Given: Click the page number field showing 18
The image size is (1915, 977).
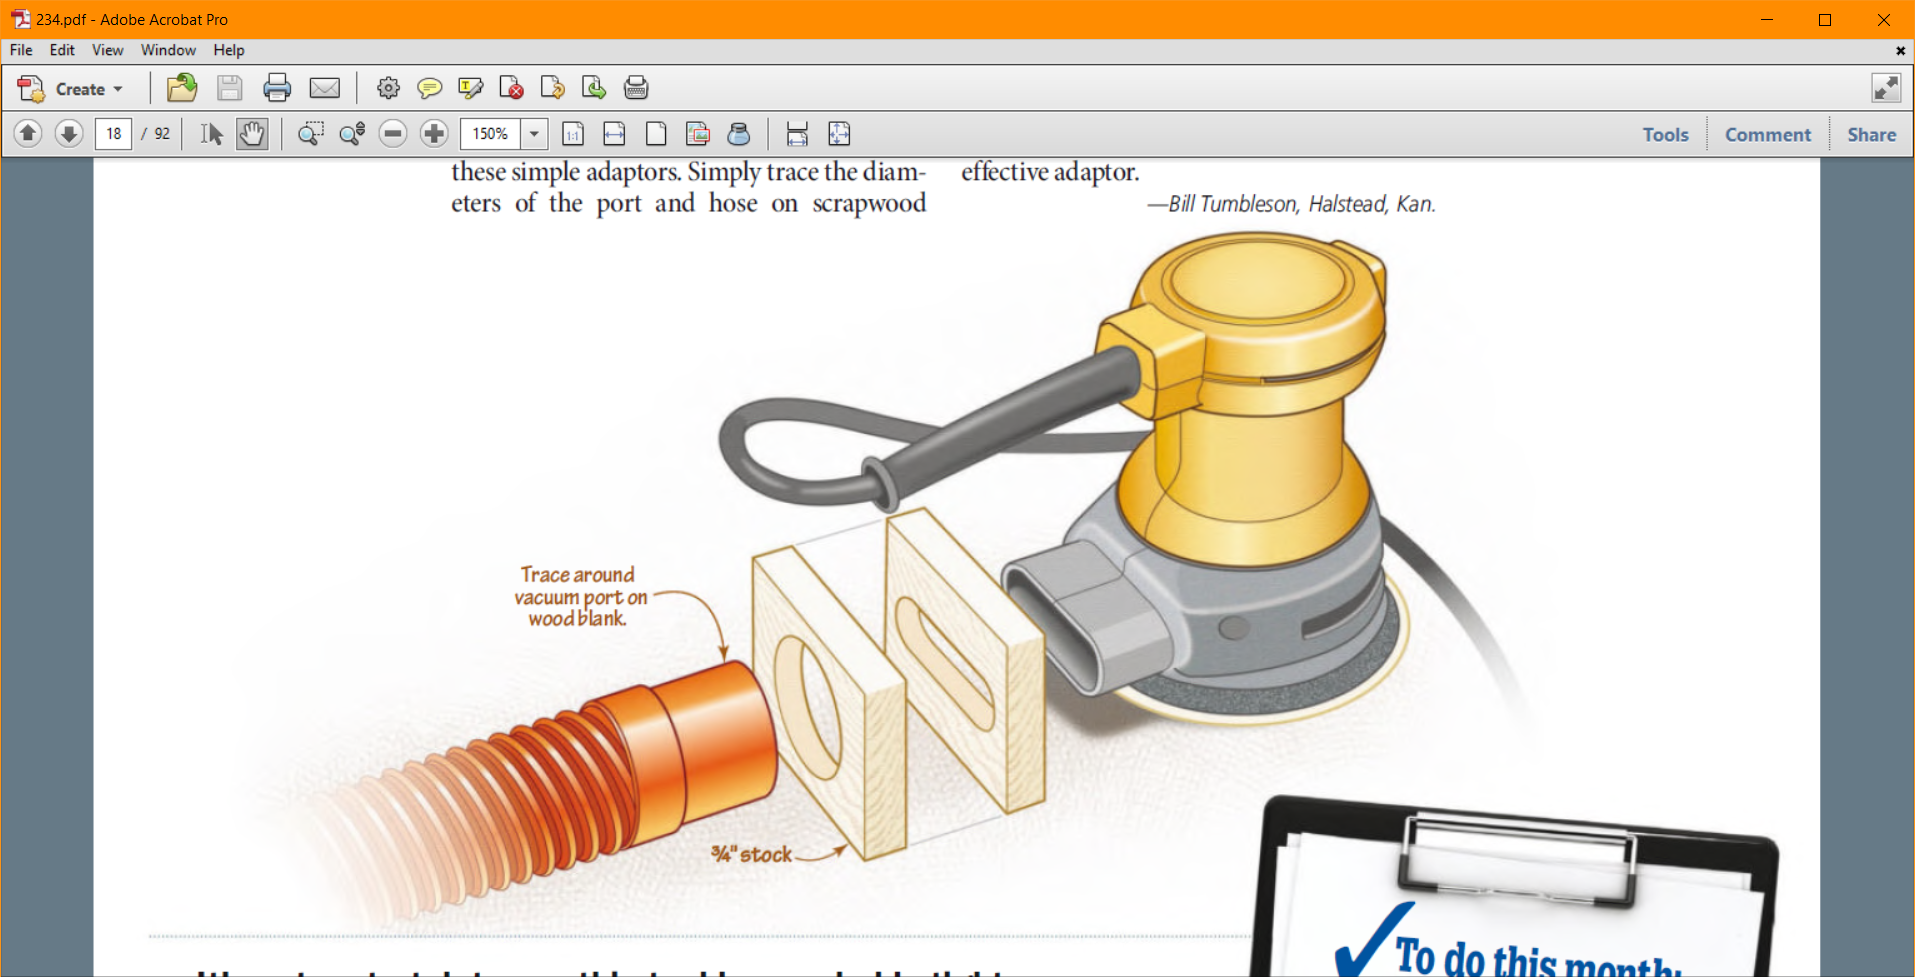Looking at the screenshot, I should (113, 133).
